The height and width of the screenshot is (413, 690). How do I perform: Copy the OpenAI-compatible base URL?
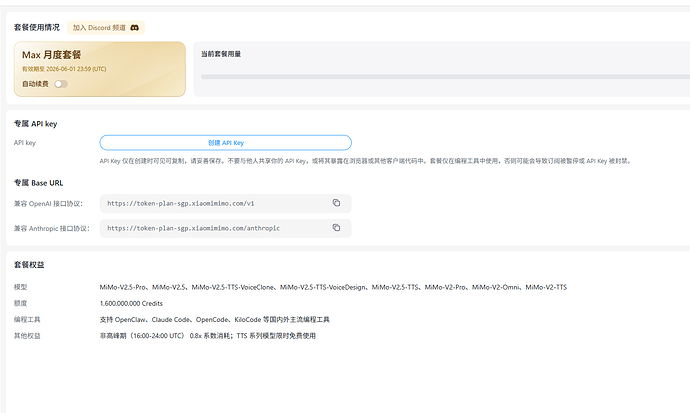pyautogui.click(x=336, y=203)
